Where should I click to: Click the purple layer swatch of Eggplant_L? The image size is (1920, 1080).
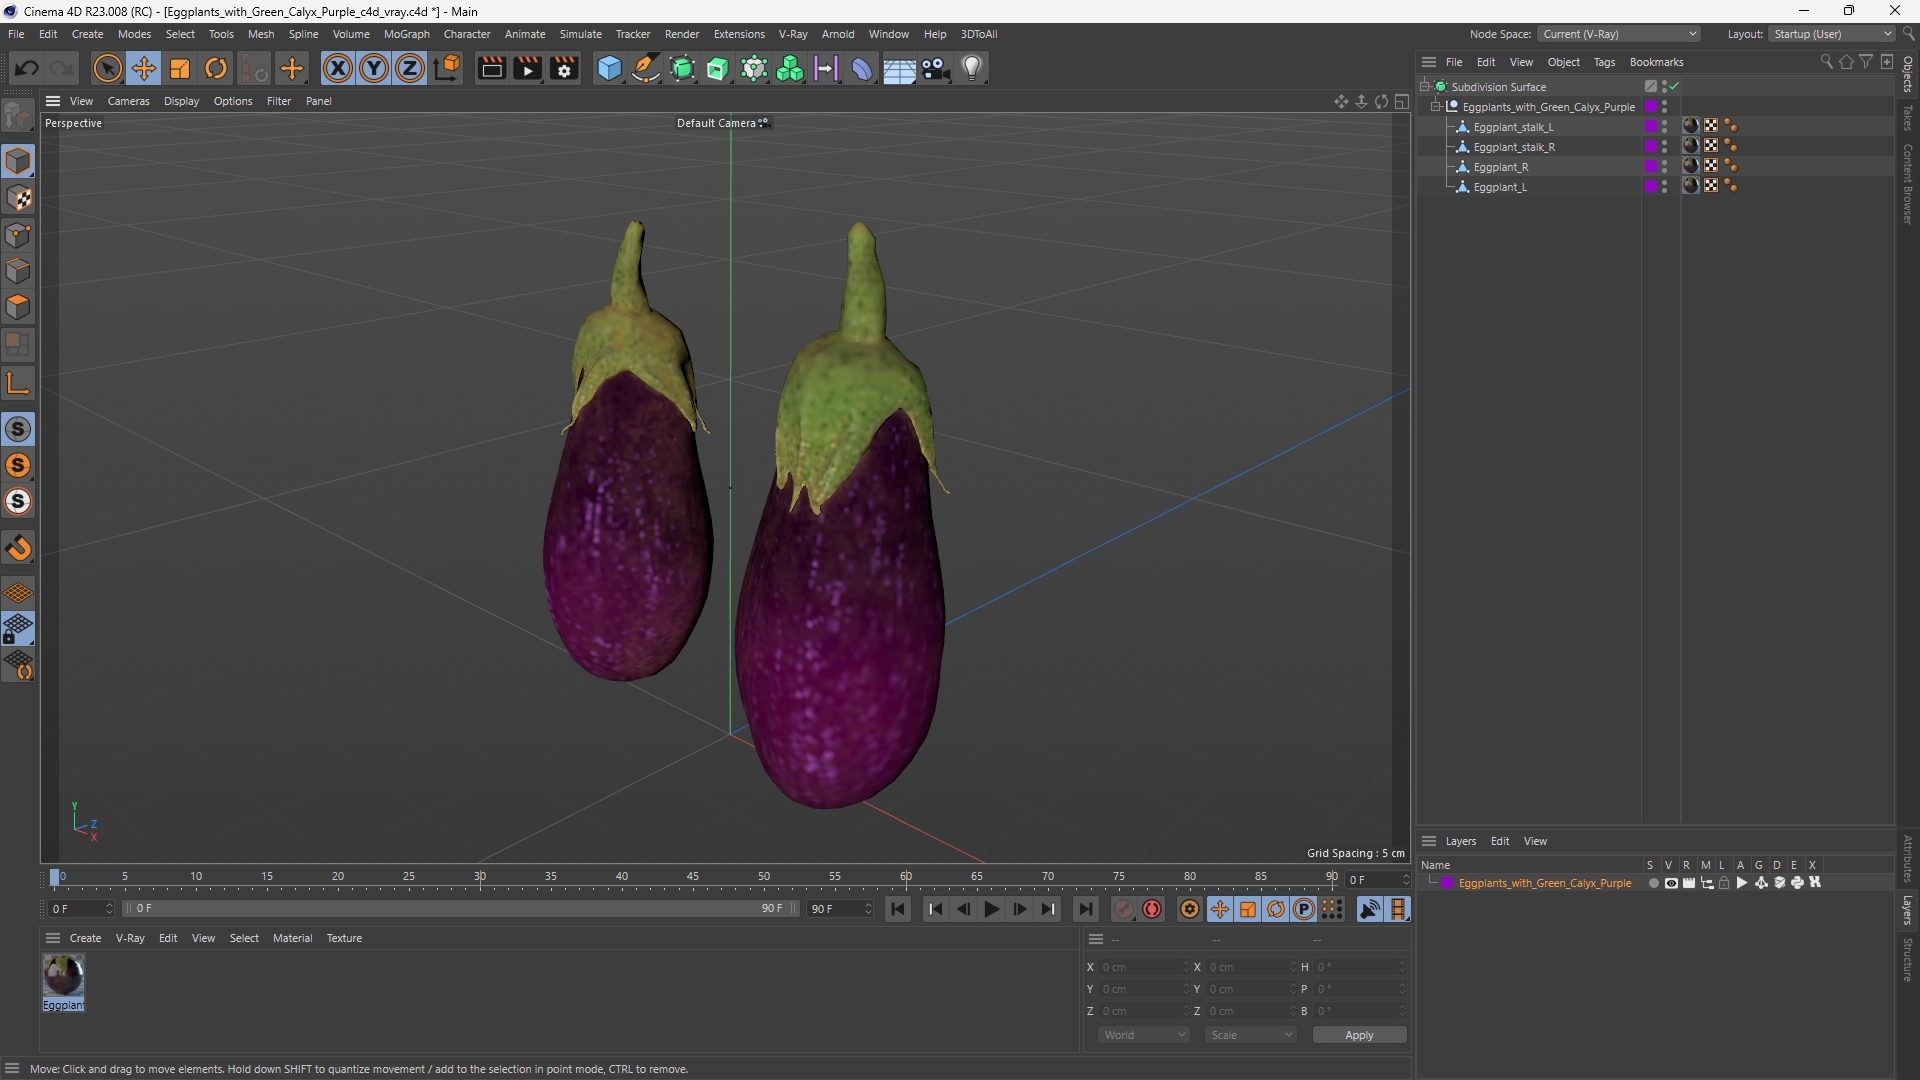pyautogui.click(x=1651, y=187)
